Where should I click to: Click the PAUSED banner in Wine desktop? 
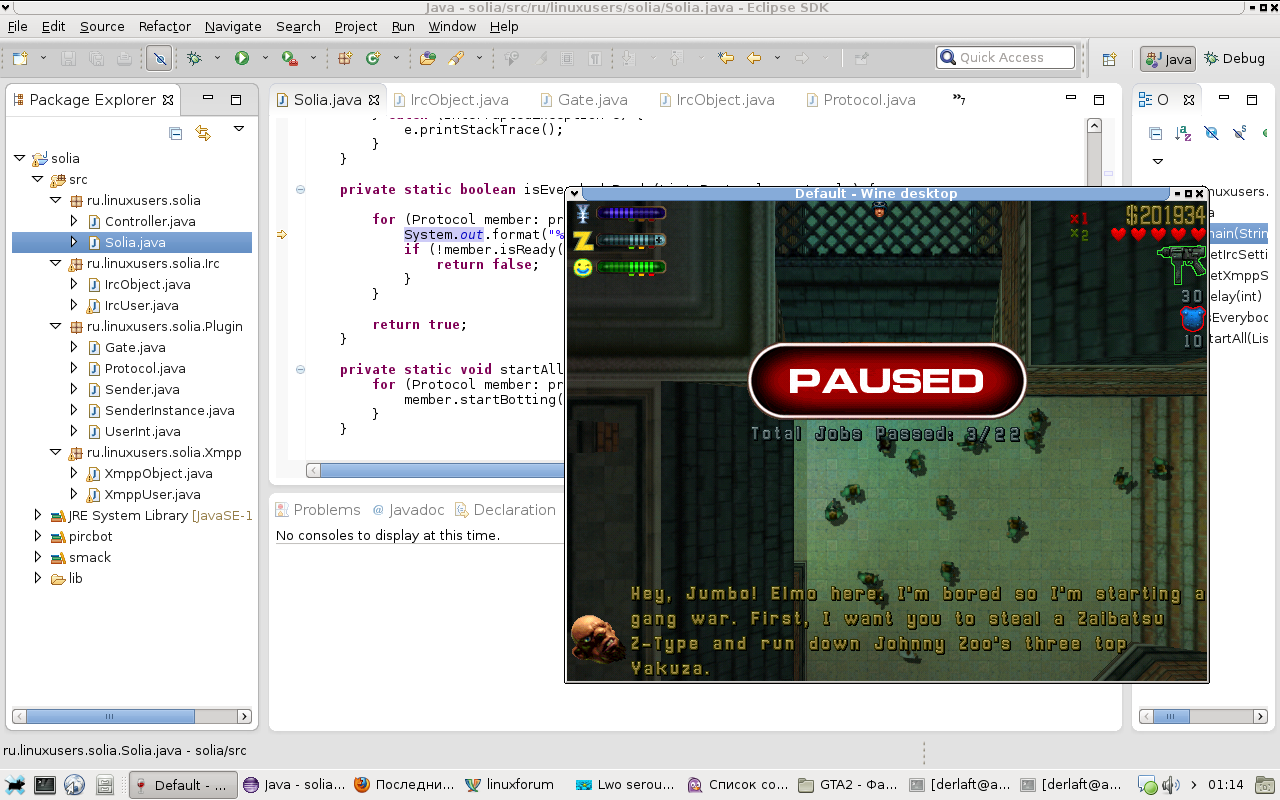[887, 381]
